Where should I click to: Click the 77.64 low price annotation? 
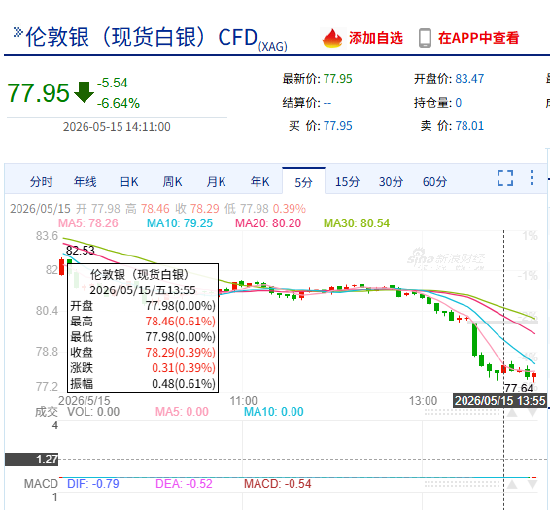pos(518,388)
